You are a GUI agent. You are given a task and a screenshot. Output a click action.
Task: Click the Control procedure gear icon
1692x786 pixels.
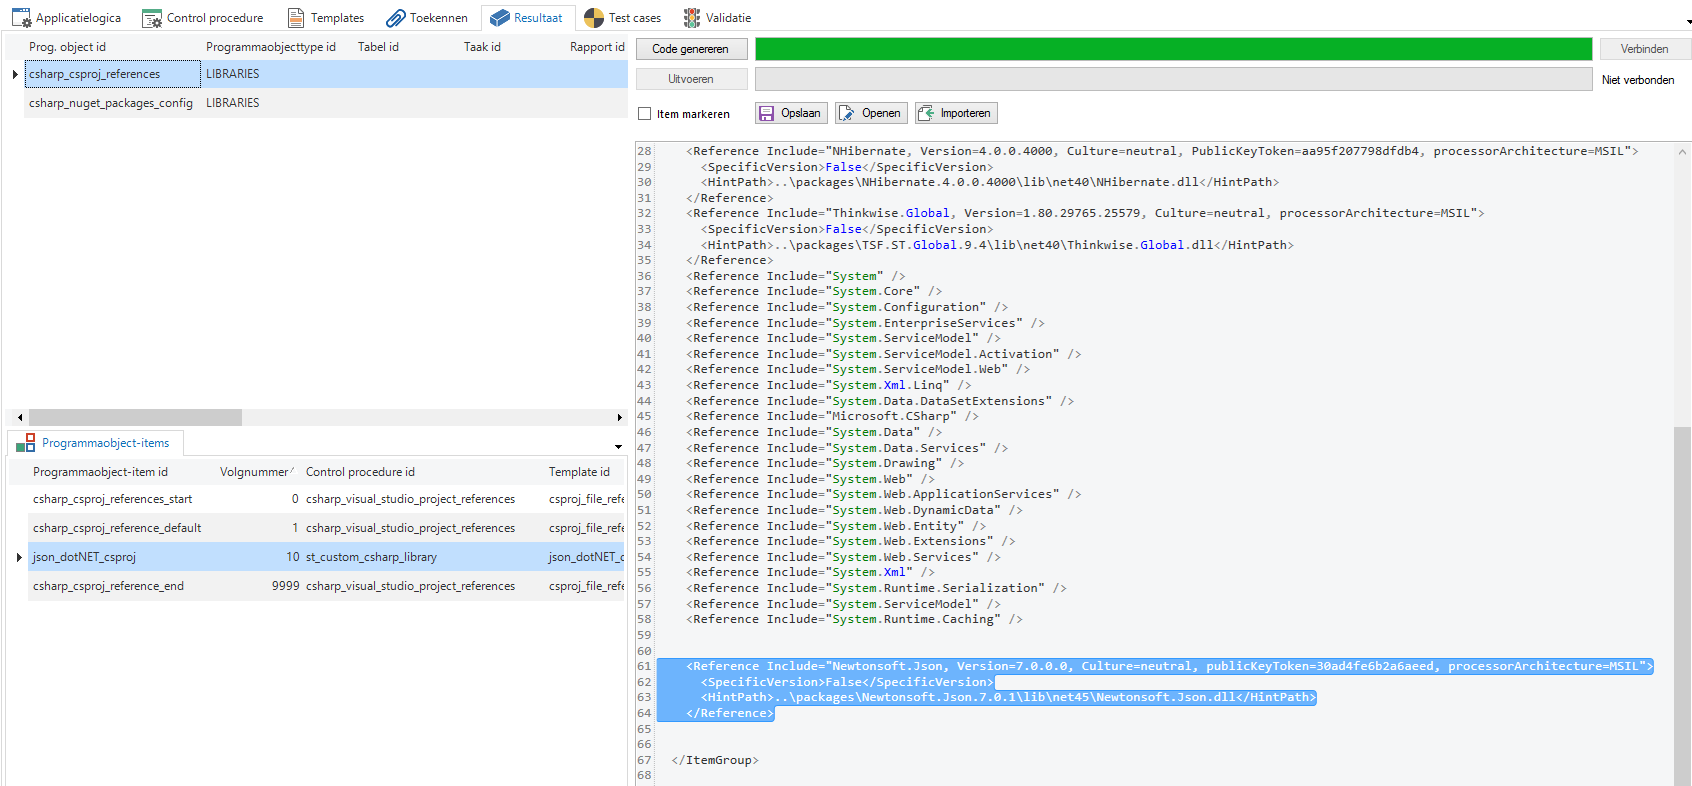tap(152, 18)
